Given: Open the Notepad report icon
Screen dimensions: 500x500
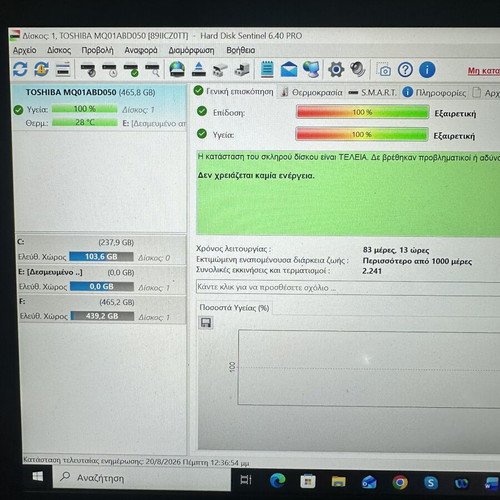Looking at the screenshot, I should tap(267, 69).
